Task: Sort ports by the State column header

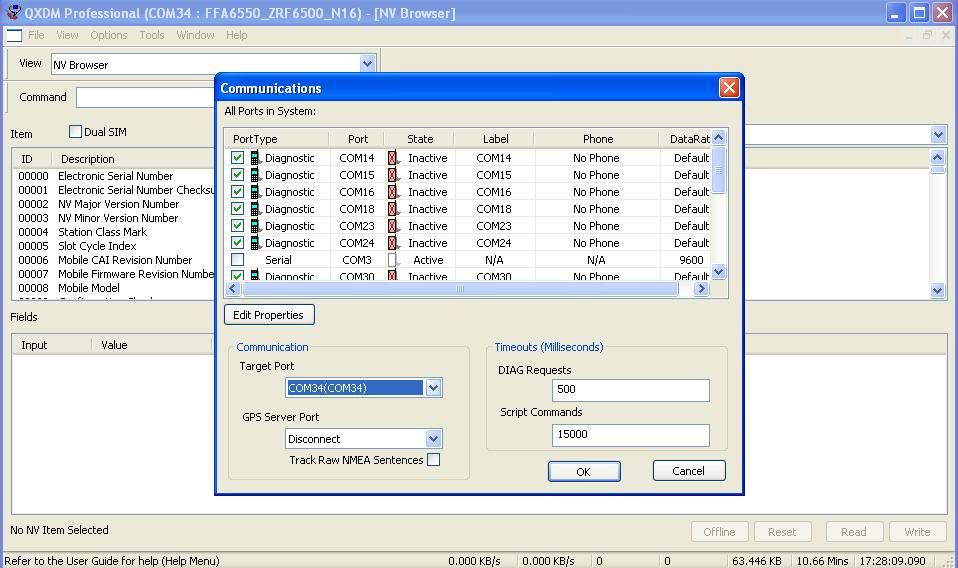Action: tap(420, 139)
